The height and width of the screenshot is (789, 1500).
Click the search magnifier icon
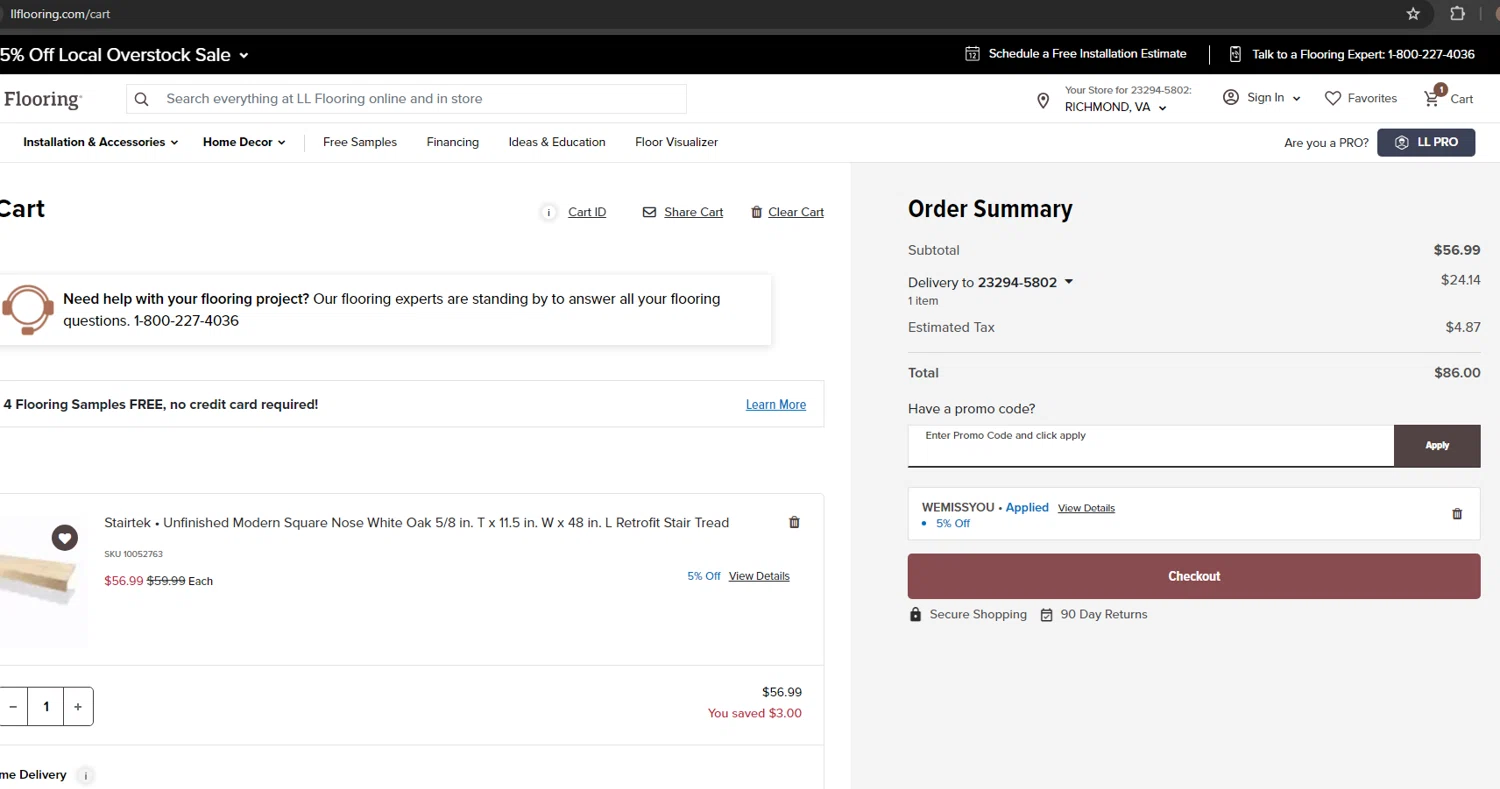(142, 99)
